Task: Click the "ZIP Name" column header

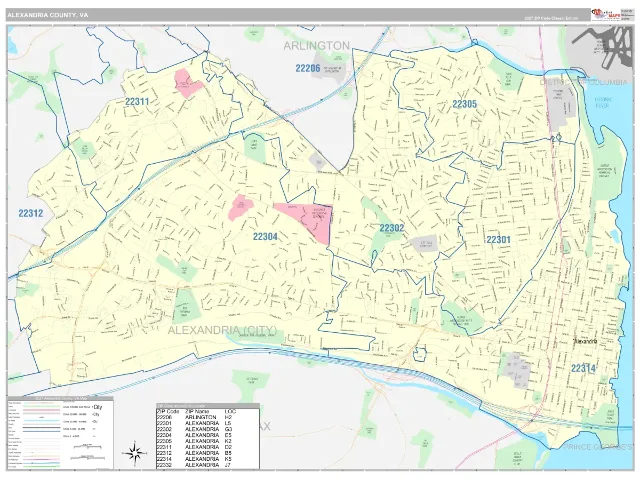Action: click(197, 411)
